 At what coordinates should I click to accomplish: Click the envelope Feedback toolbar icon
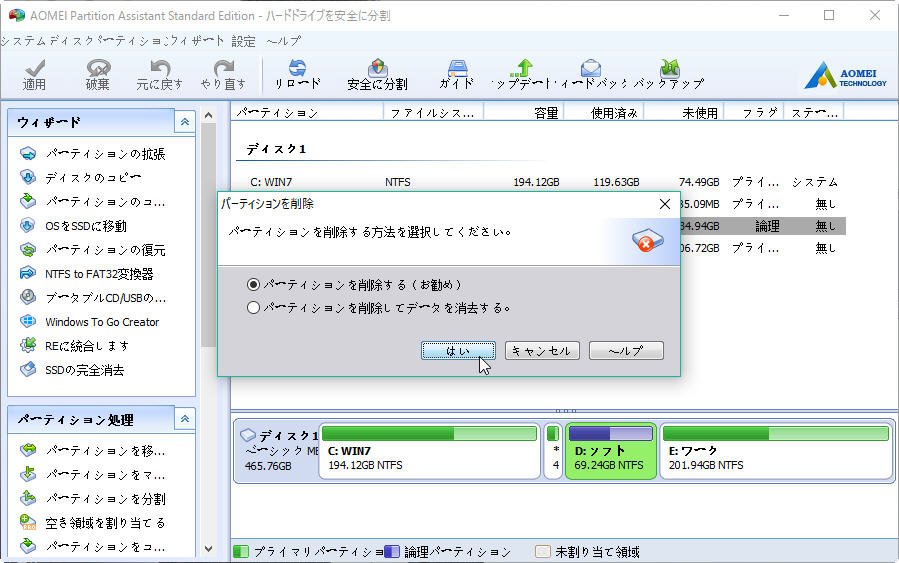coord(591,68)
